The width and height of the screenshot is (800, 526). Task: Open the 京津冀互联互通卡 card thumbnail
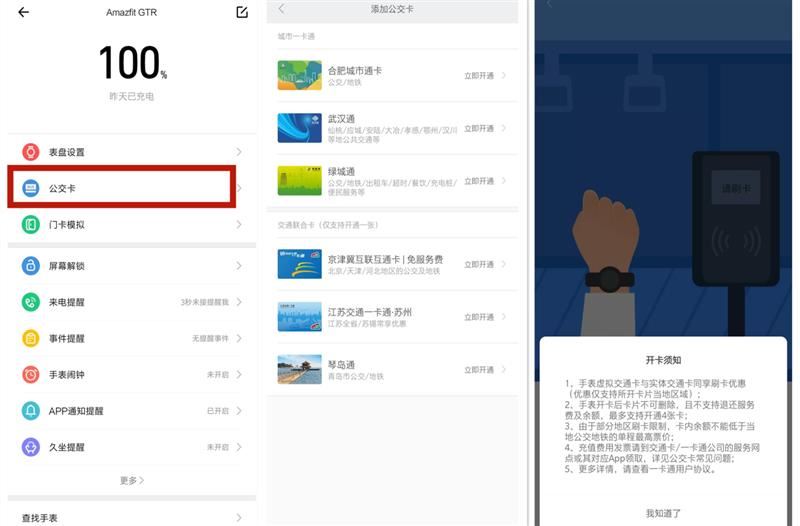(299, 264)
